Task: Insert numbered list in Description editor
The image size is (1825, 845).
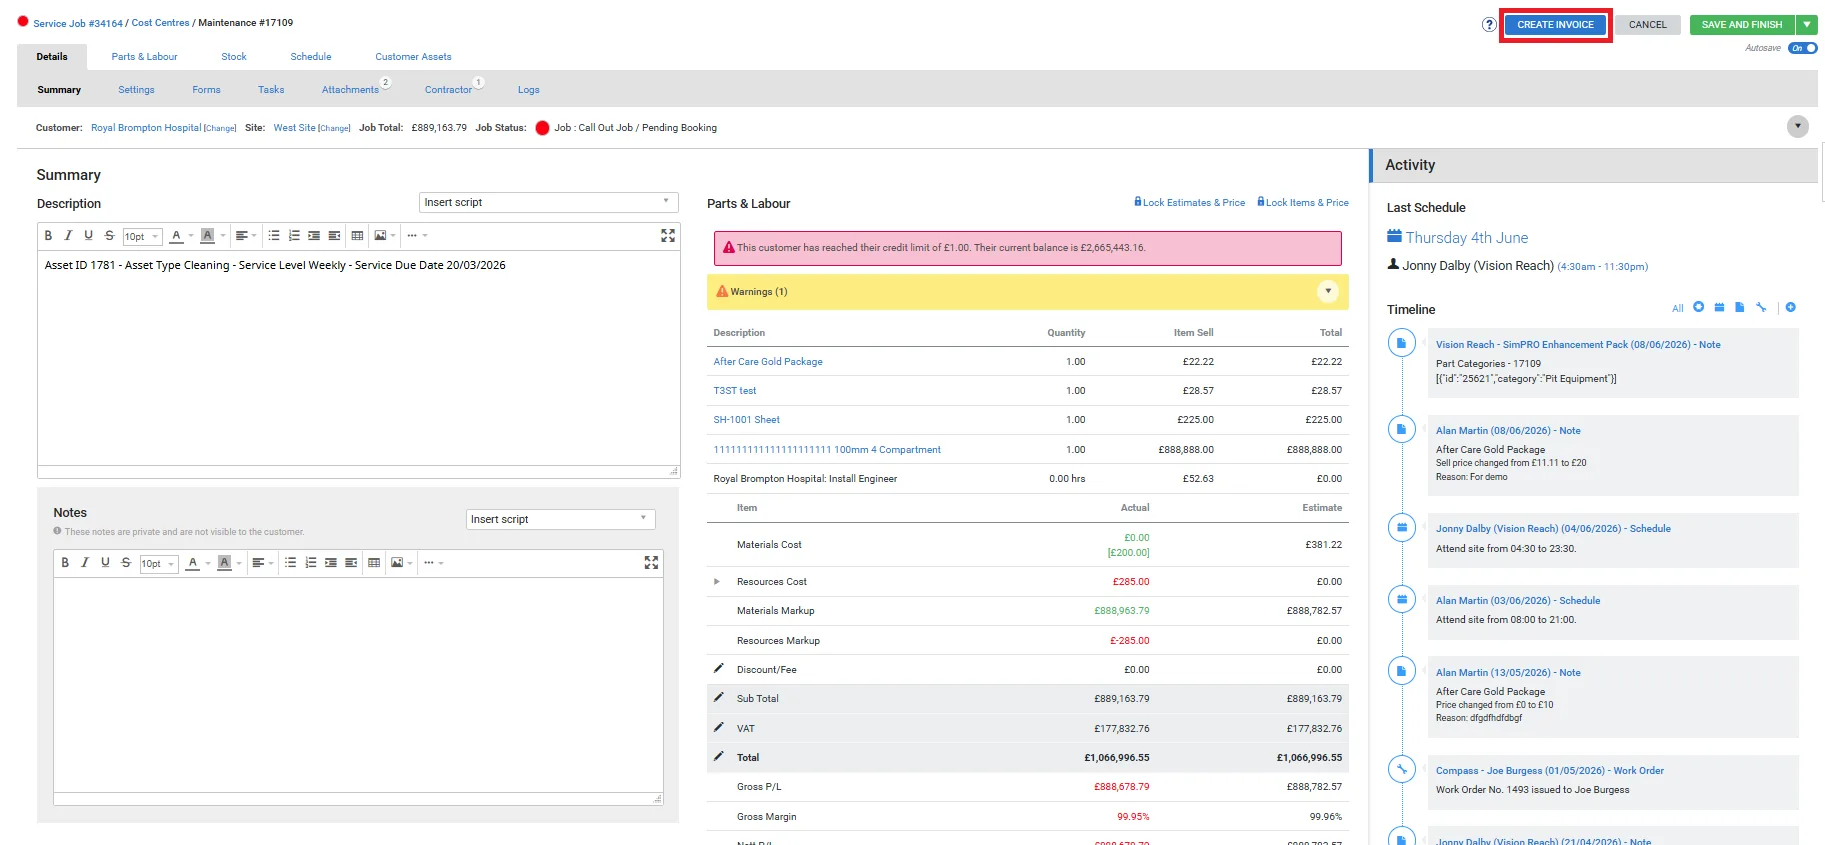Action: (x=294, y=236)
